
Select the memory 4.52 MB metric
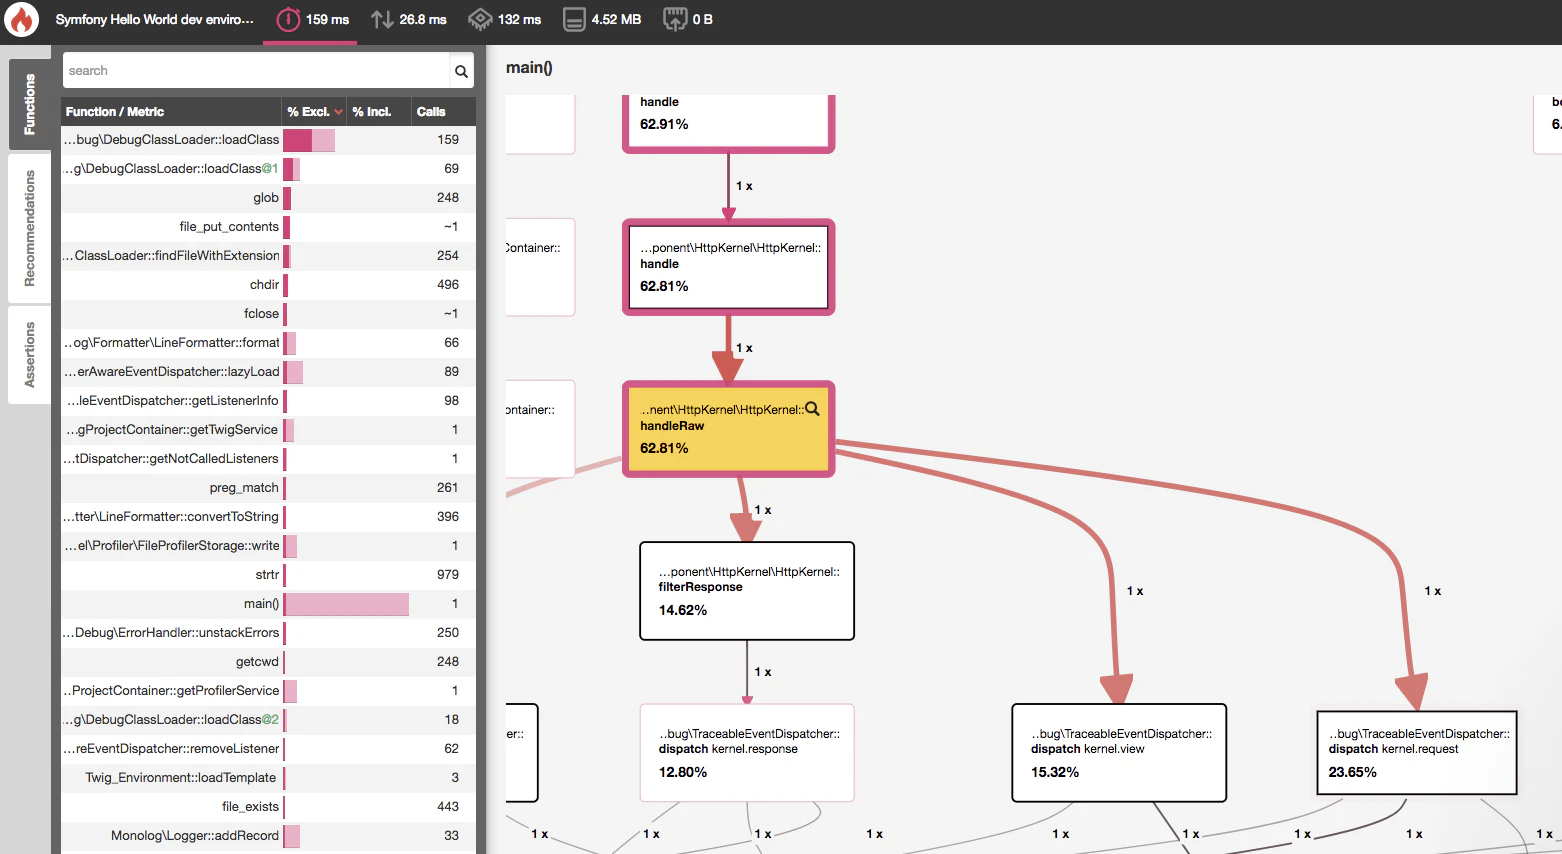click(602, 20)
